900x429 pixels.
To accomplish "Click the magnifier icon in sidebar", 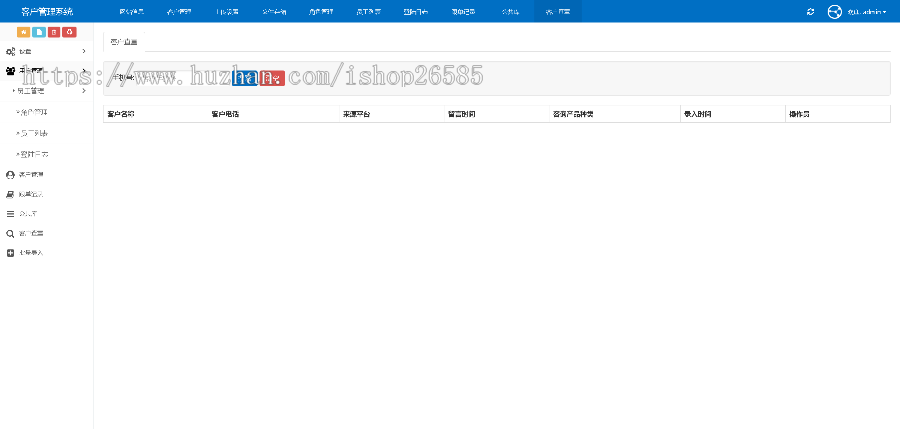I will coord(10,233).
